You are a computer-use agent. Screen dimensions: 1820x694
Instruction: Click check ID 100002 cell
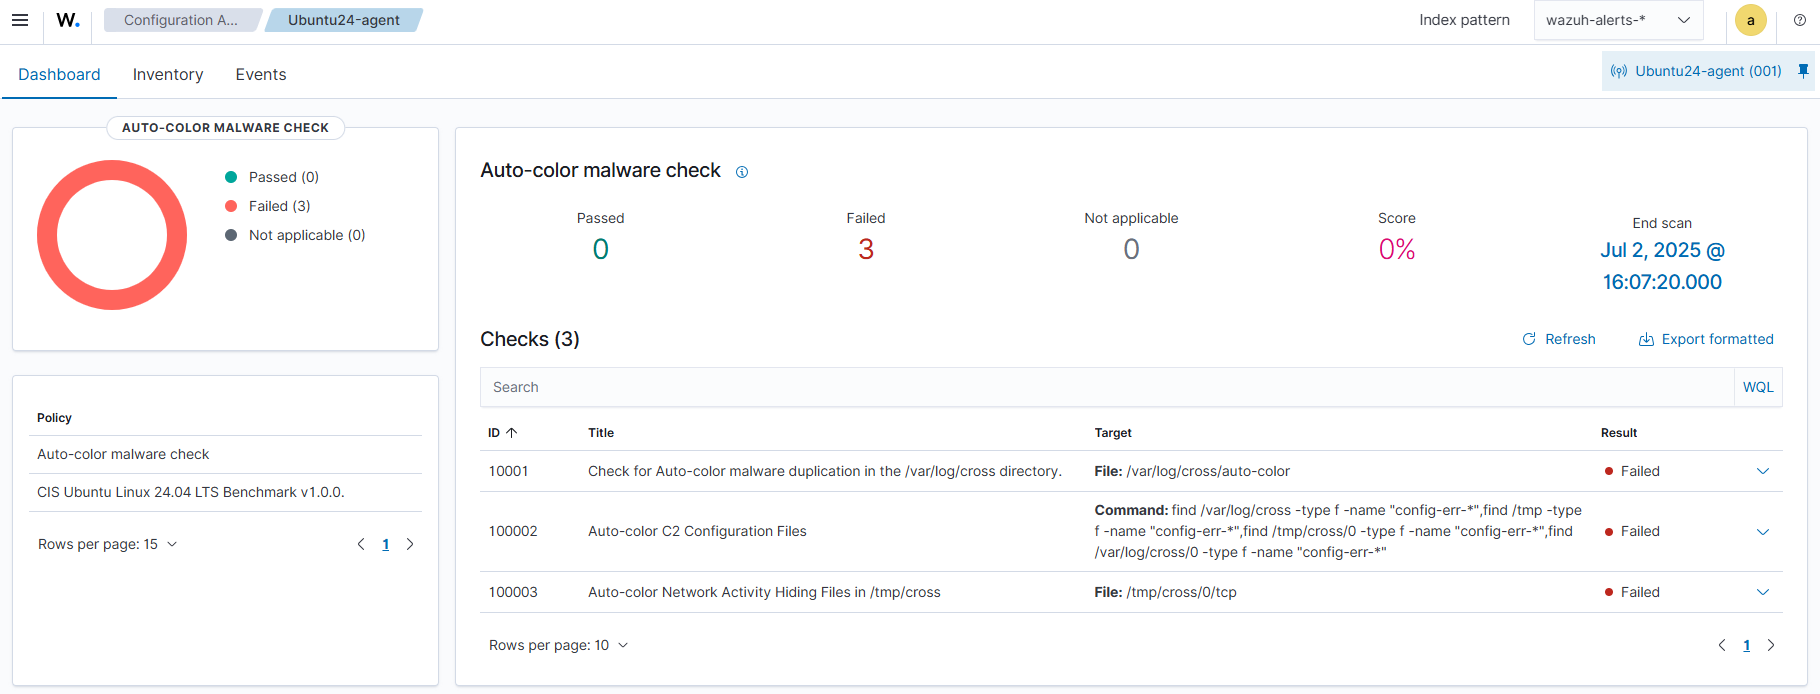(513, 532)
